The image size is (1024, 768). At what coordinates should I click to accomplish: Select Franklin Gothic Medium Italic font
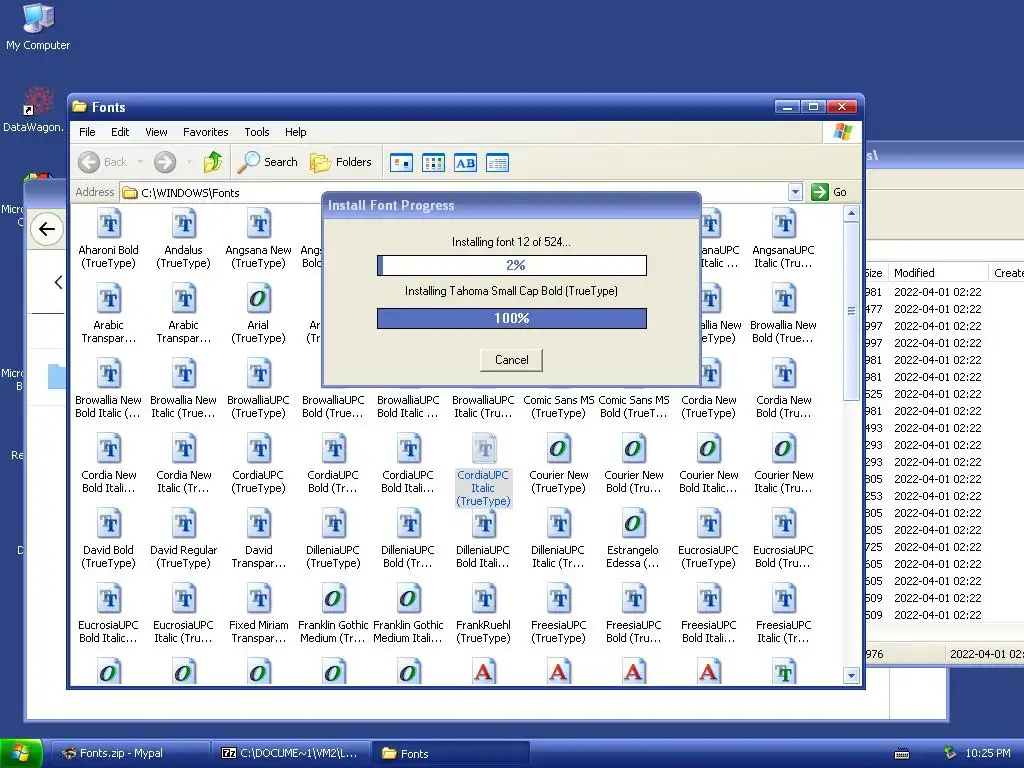point(408,614)
